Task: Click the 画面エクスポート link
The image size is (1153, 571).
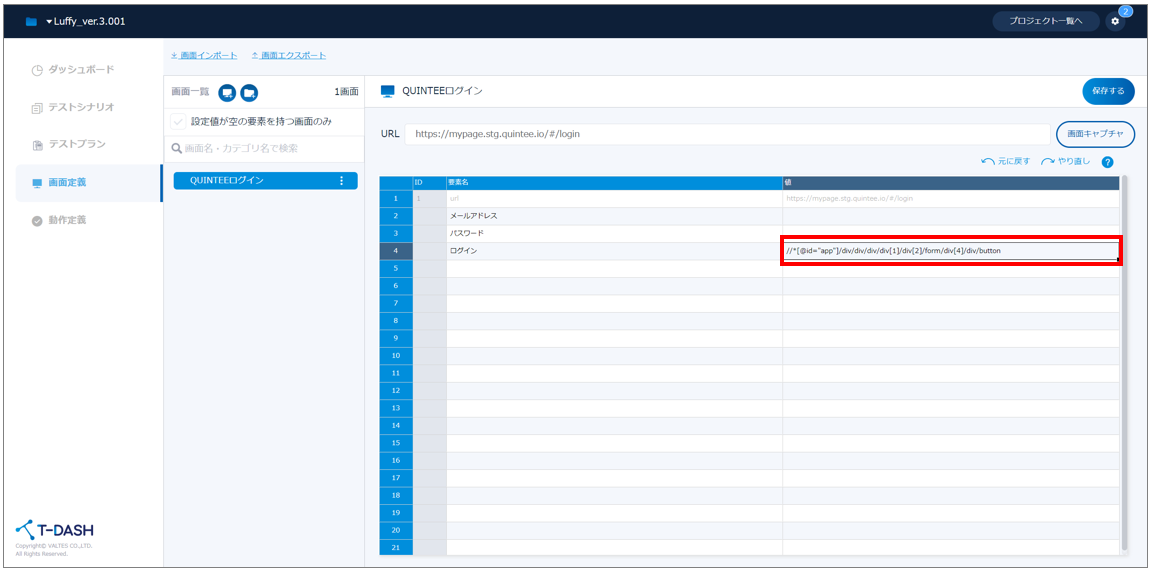Action: (288, 55)
